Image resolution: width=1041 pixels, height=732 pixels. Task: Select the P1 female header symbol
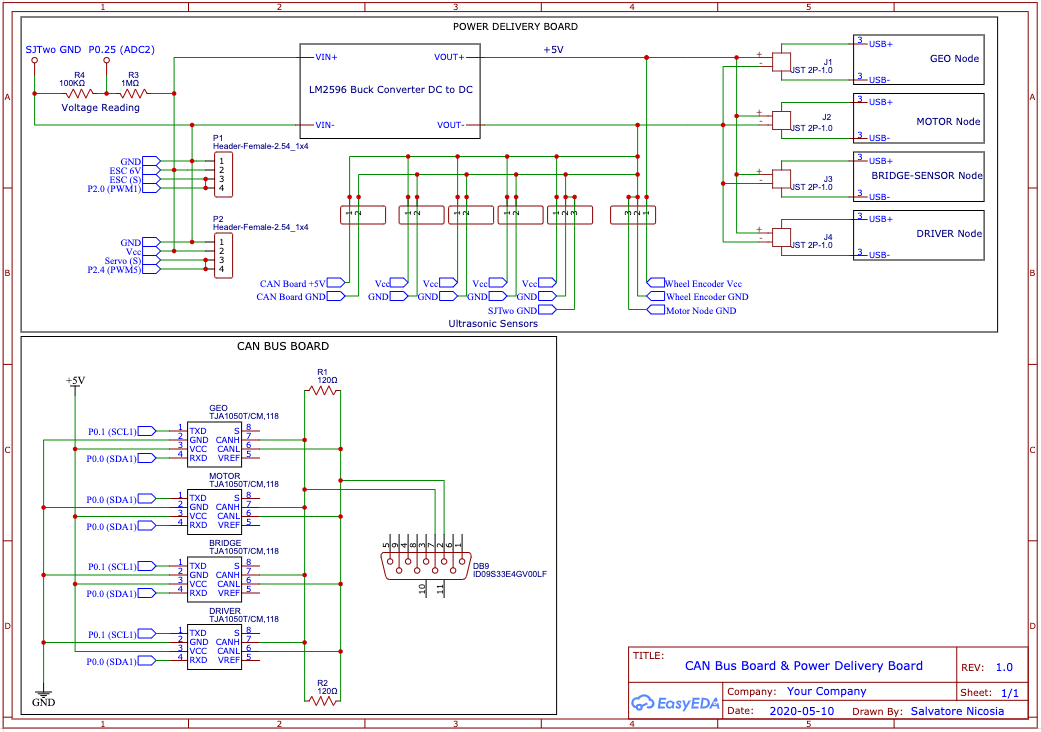[223, 175]
